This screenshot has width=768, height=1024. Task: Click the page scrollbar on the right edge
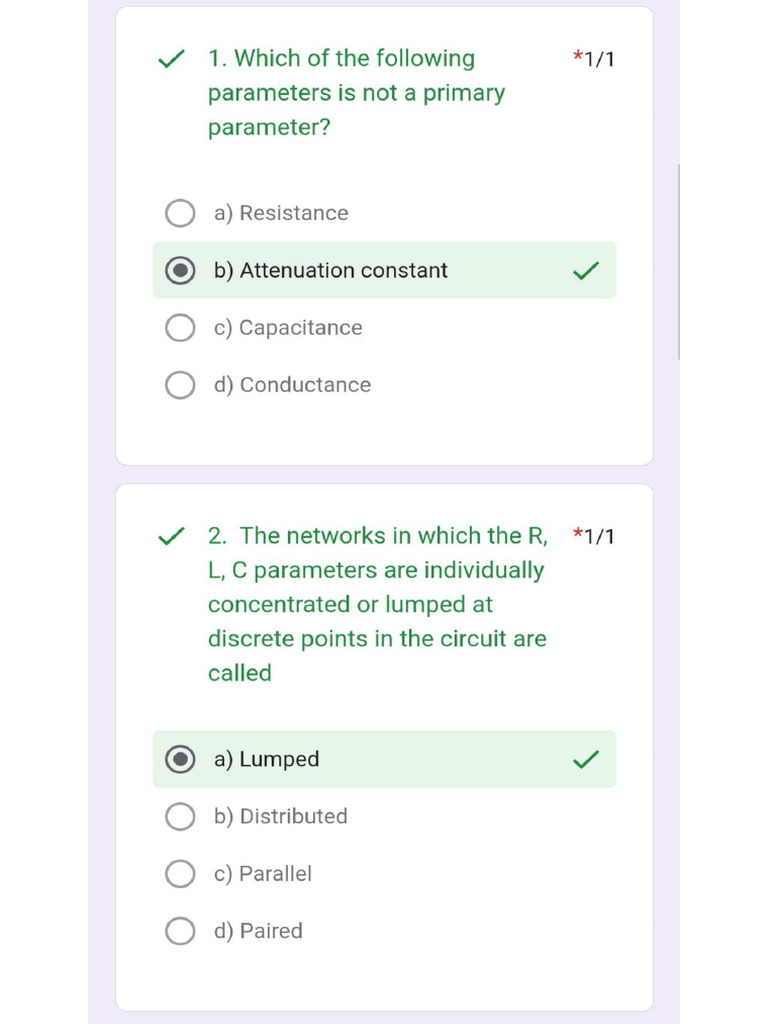(x=679, y=262)
